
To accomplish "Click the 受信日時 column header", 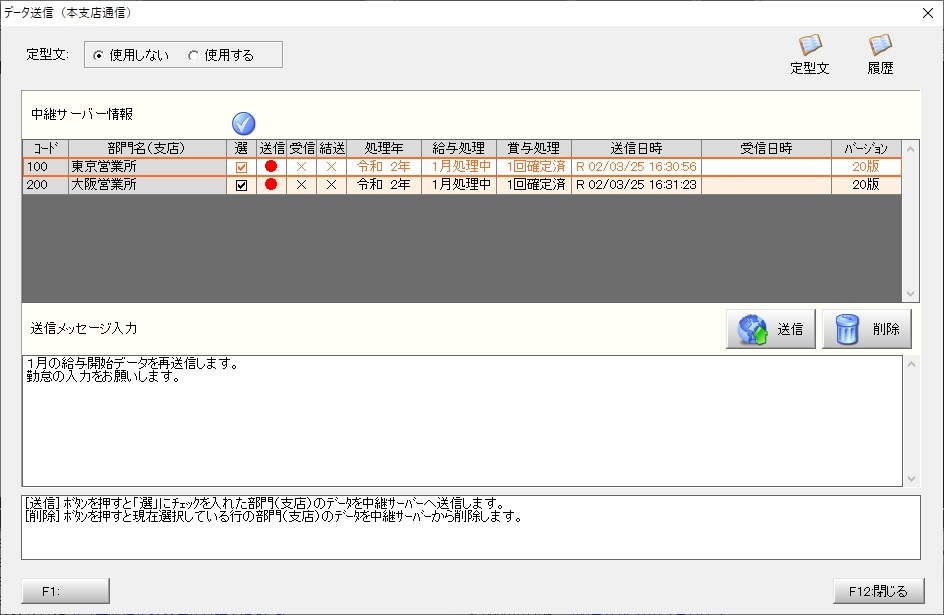I will click(766, 148).
